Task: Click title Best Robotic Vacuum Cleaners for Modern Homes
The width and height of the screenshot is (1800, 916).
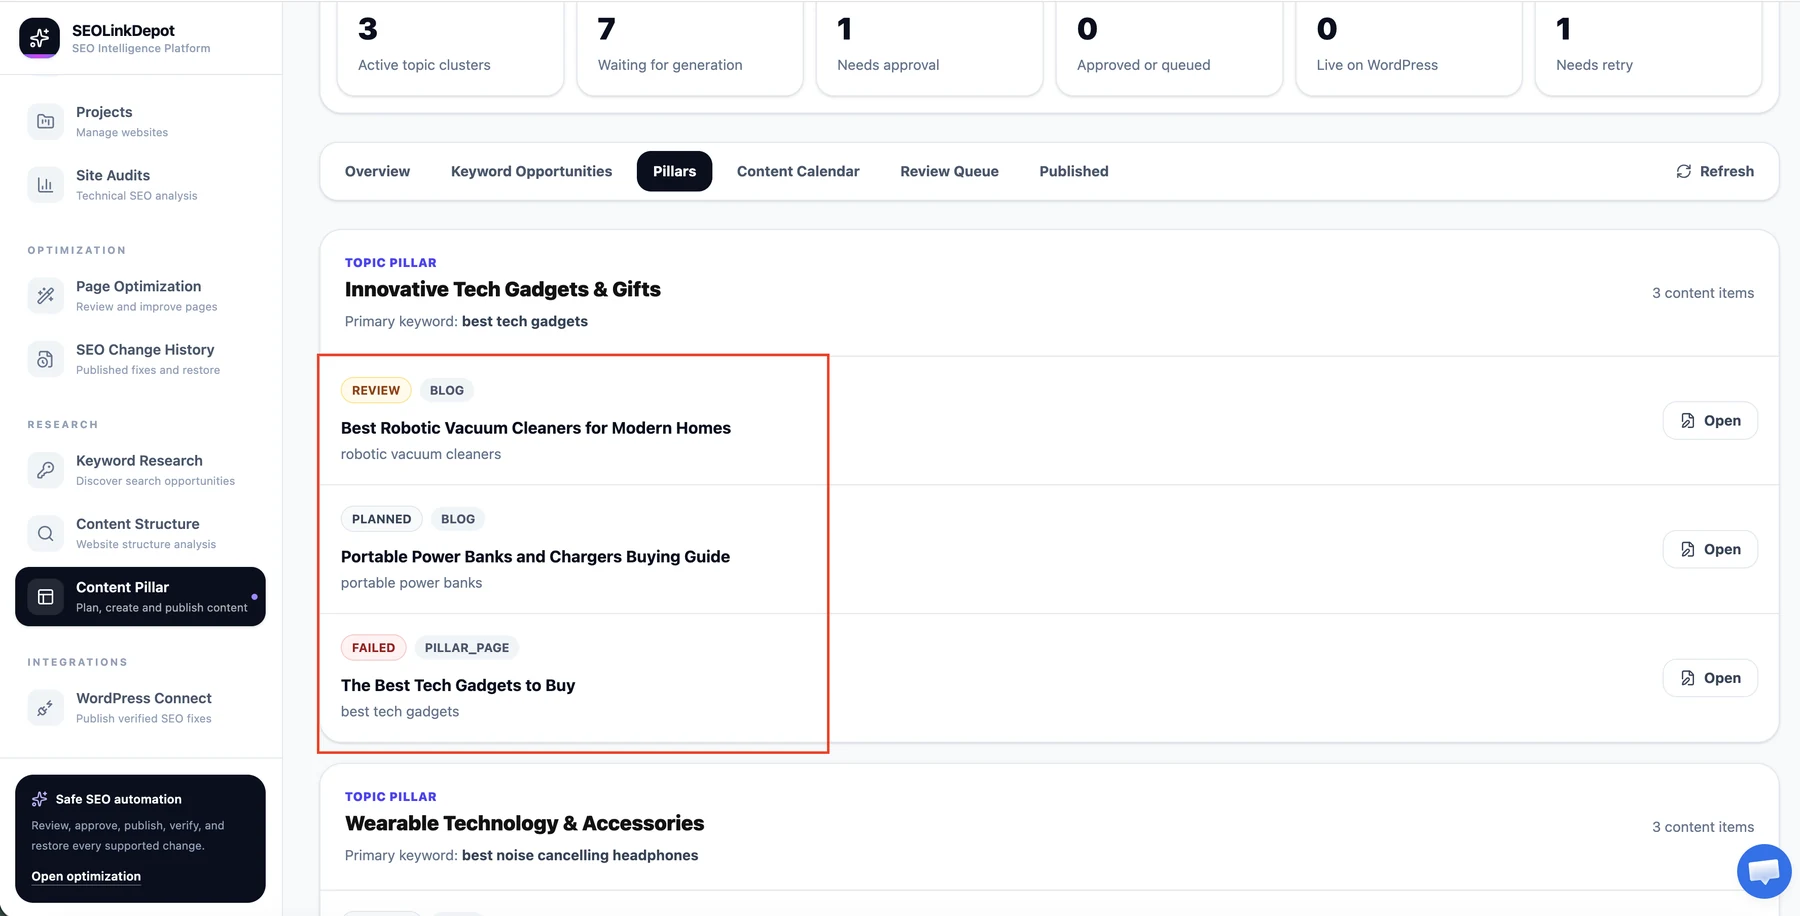Action: (x=536, y=428)
